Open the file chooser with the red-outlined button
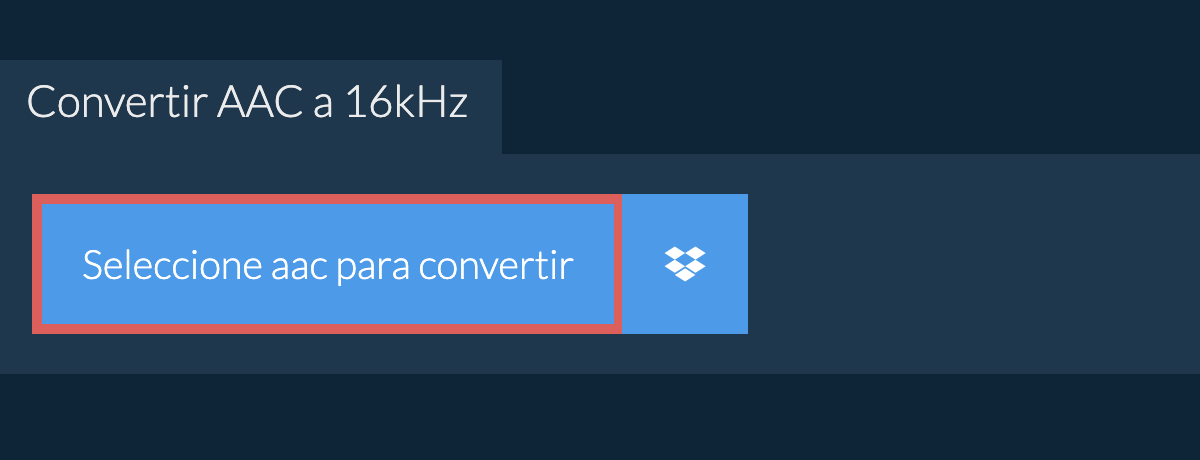This screenshot has width=1200, height=460. pos(327,264)
